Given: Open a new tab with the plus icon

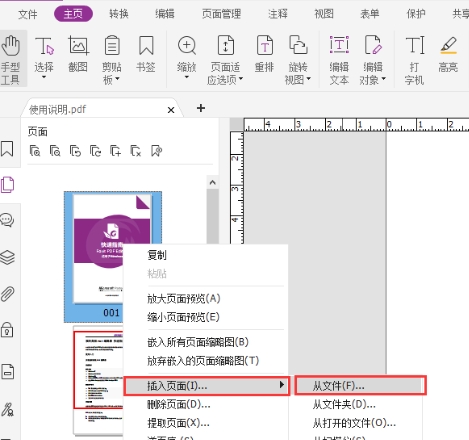Looking at the screenshot, I should (x=201, y=108).
